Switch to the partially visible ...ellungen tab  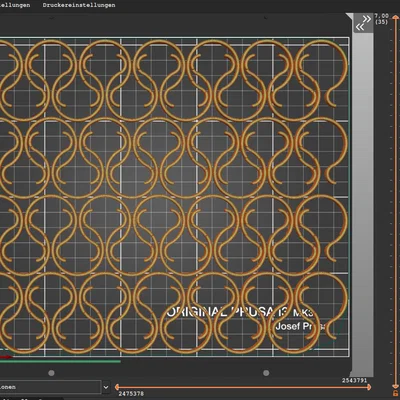pyautogui.click(x=15, y=5)
